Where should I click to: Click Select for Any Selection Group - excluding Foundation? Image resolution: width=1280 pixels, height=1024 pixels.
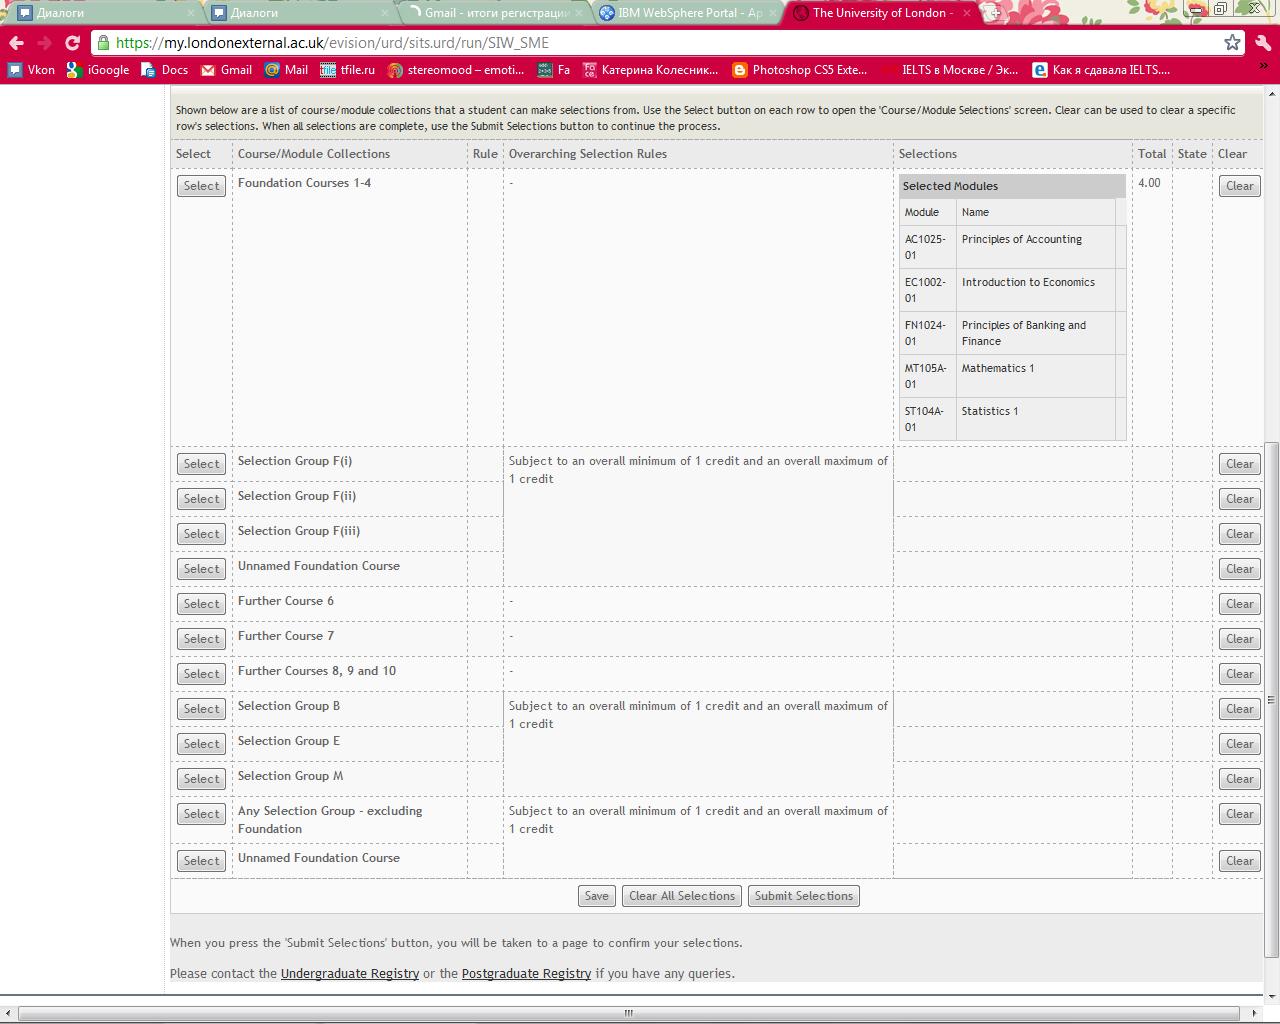(x=201, y=814)
